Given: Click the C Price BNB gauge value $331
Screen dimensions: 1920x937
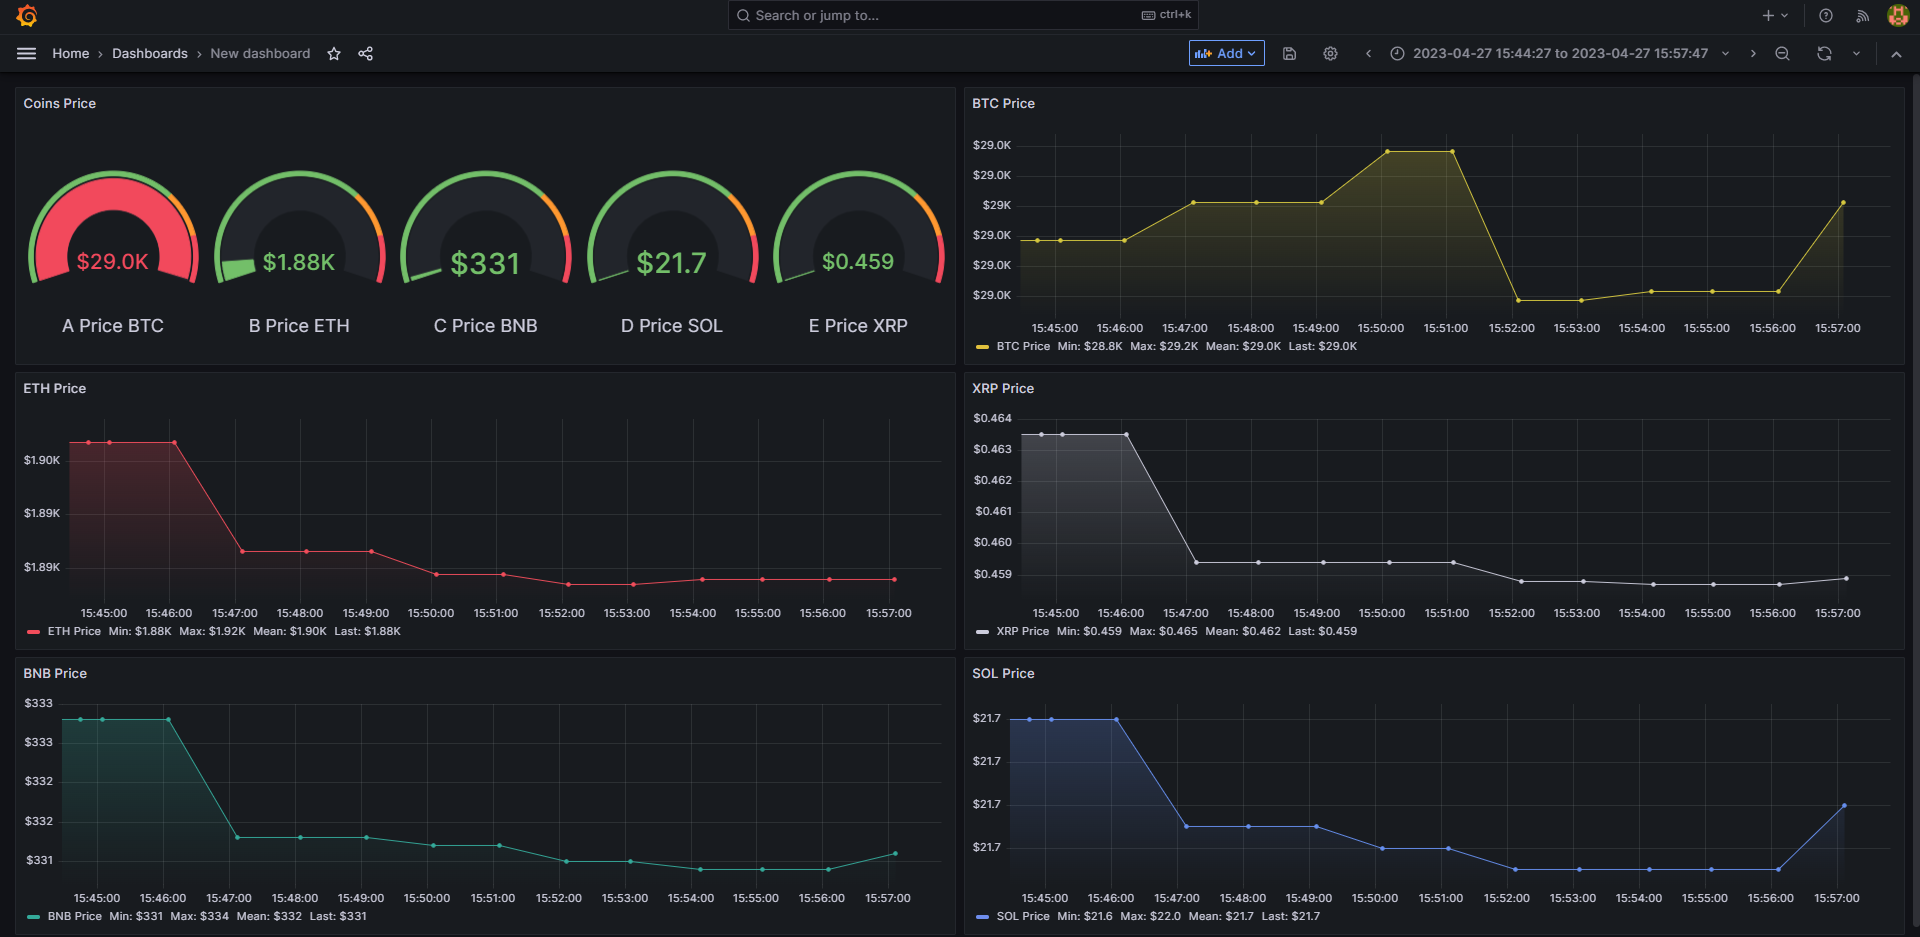Looking at the screenshot, I should tap(485, 263).
